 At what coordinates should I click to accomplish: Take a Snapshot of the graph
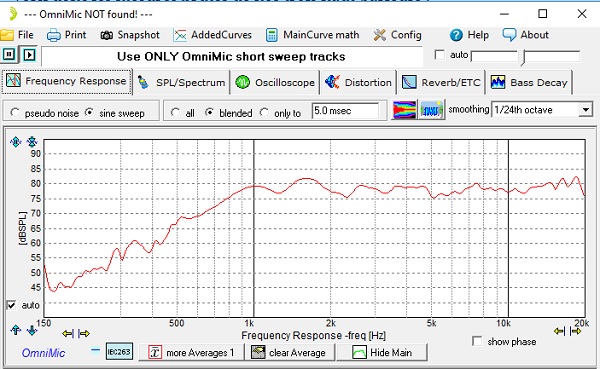130,35
